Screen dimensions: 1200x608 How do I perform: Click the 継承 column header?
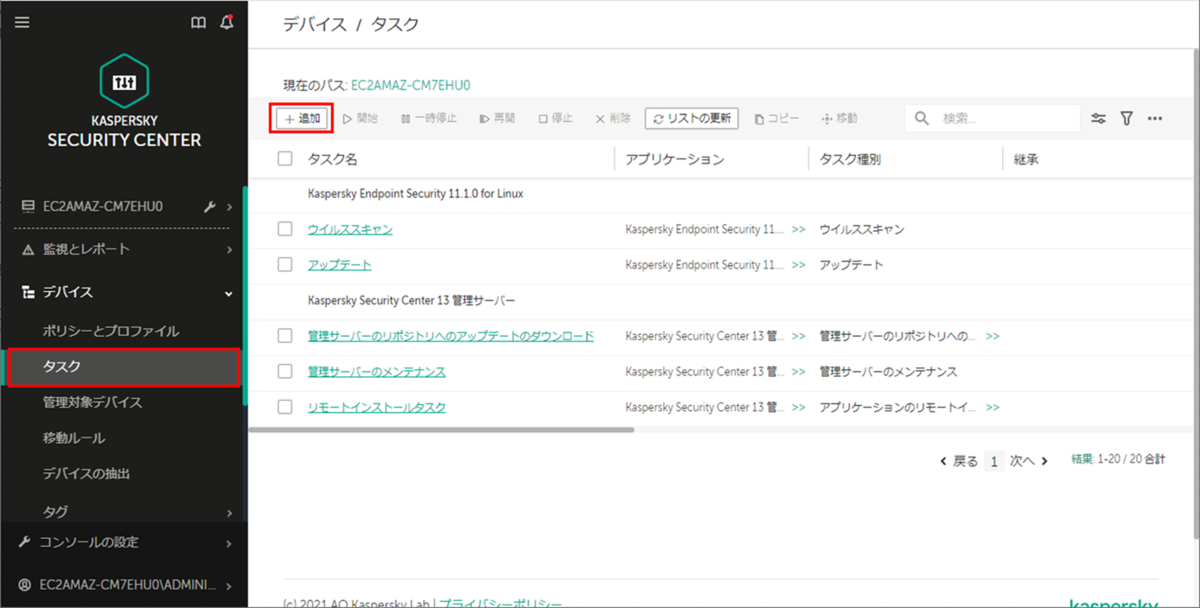pos(1026,159)
